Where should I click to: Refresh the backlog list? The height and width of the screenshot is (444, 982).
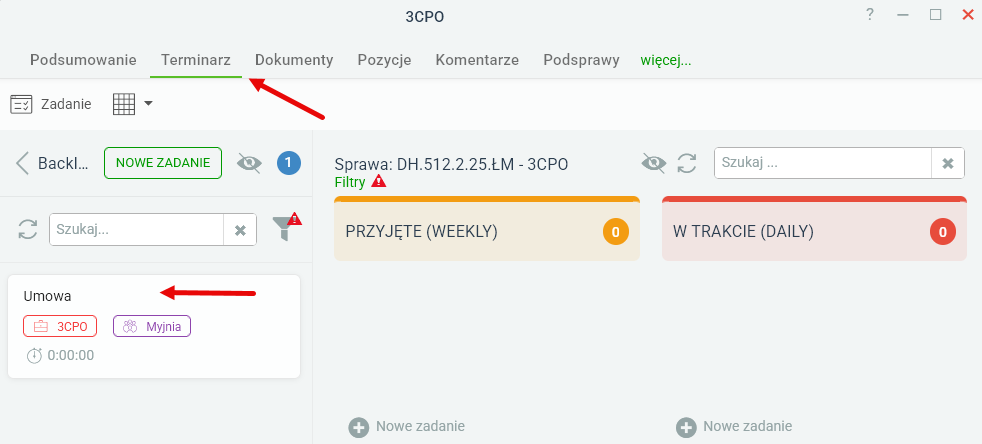(x=28, y=229)
